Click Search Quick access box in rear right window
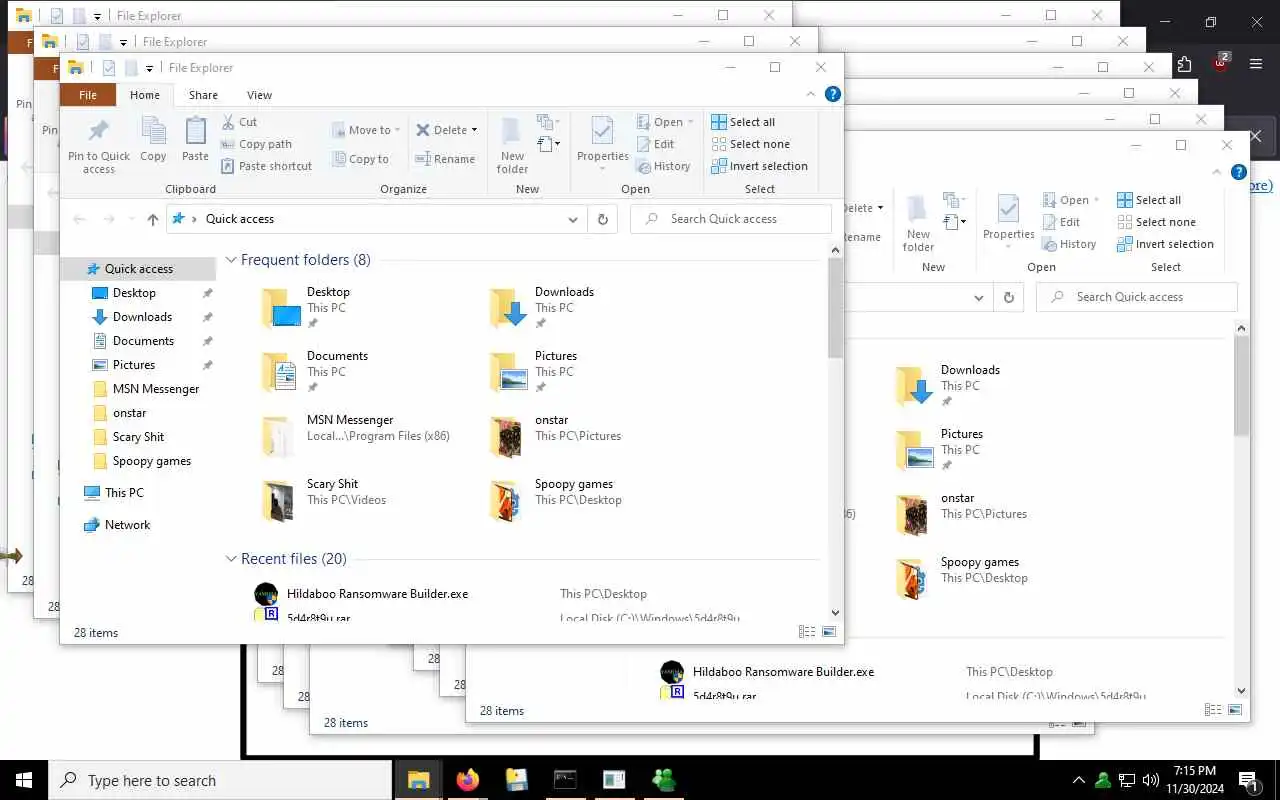 [1137, 297]
